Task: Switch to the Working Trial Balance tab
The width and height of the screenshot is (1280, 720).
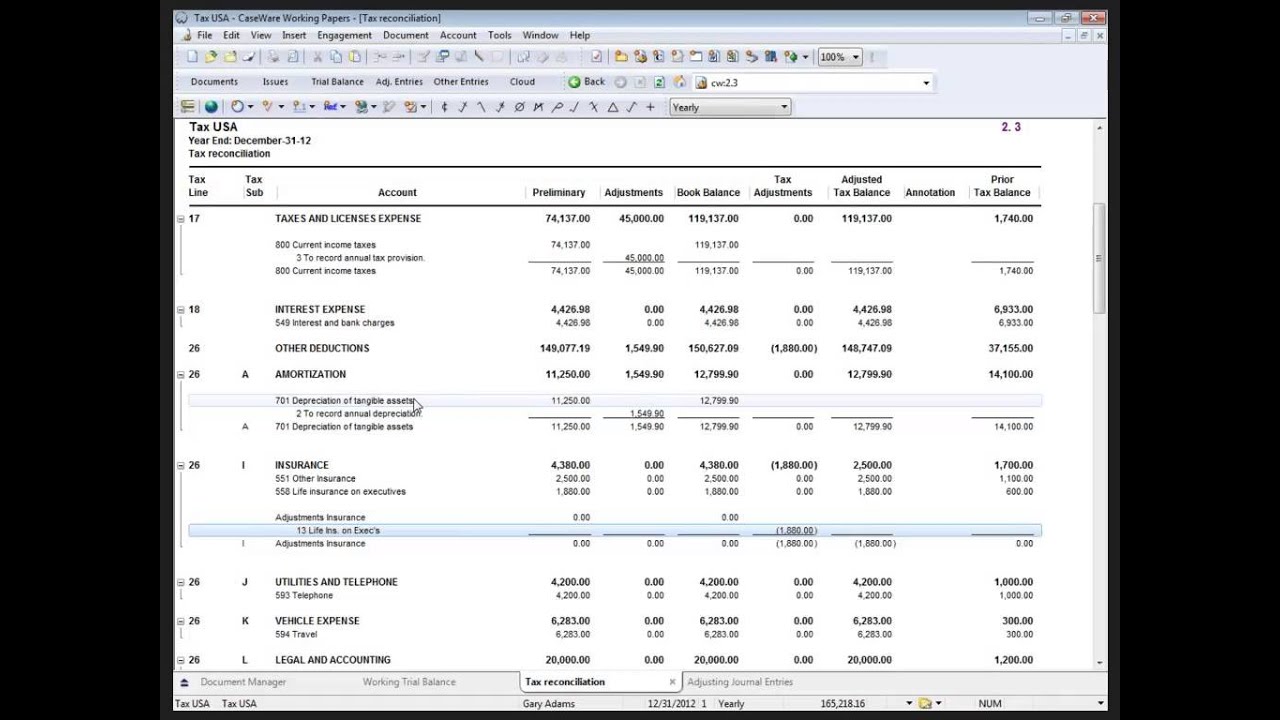Action: 409,682
